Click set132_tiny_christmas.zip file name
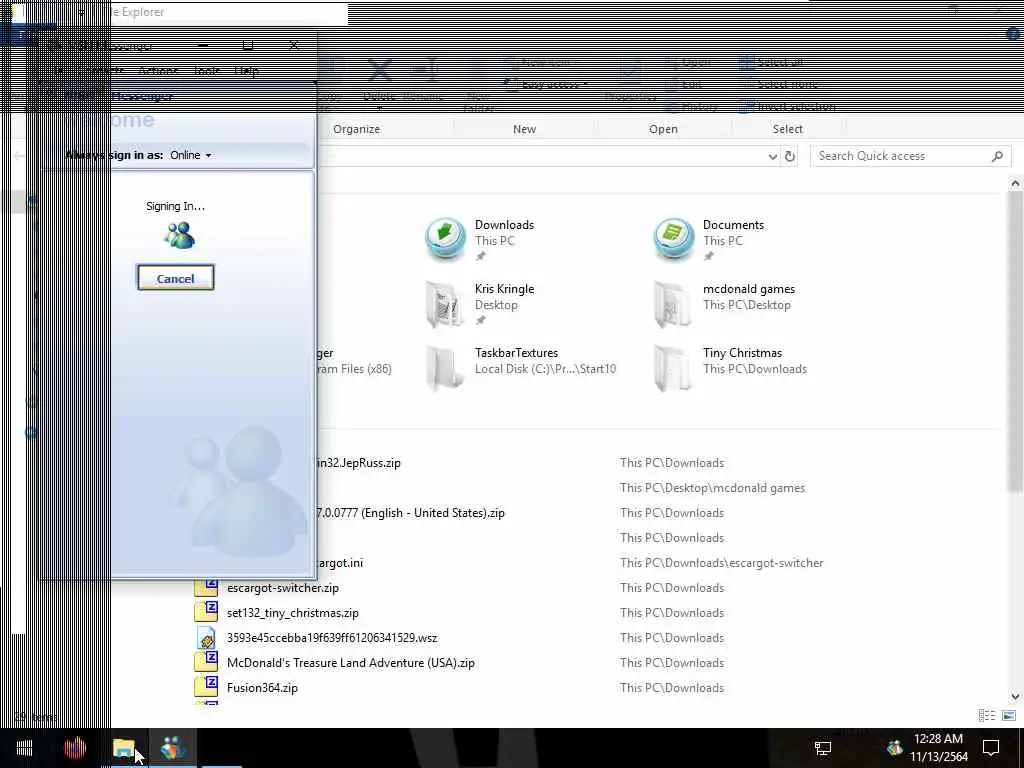This screenshot has height=768, width=1024. coord(293,613)
